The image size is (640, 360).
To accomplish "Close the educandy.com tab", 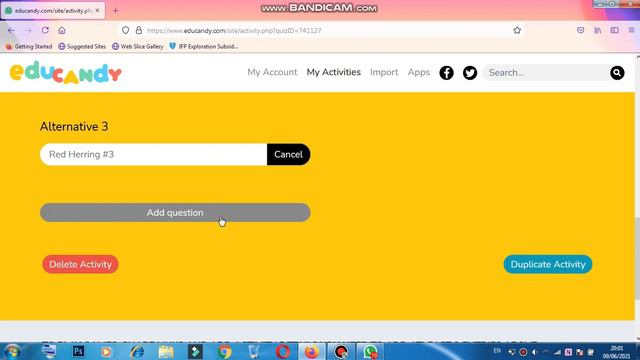I will point(97,11).
